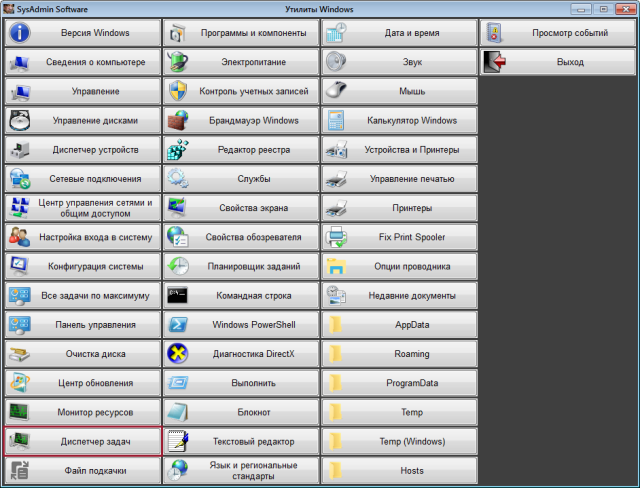Click the Утилиты Windows title bar
Viewport: 640px width, 488px height.
tap(320, 8)
